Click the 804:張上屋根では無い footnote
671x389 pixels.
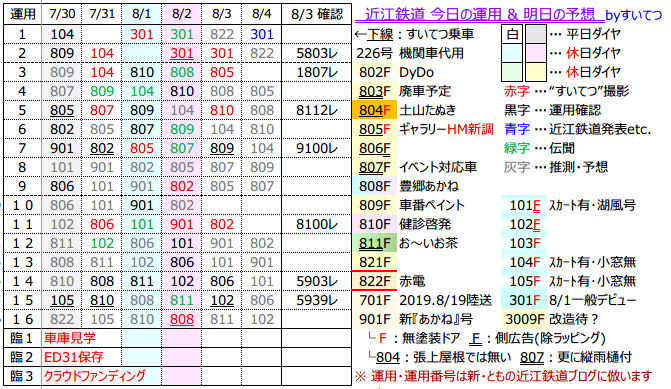click(x=440, y=357)
